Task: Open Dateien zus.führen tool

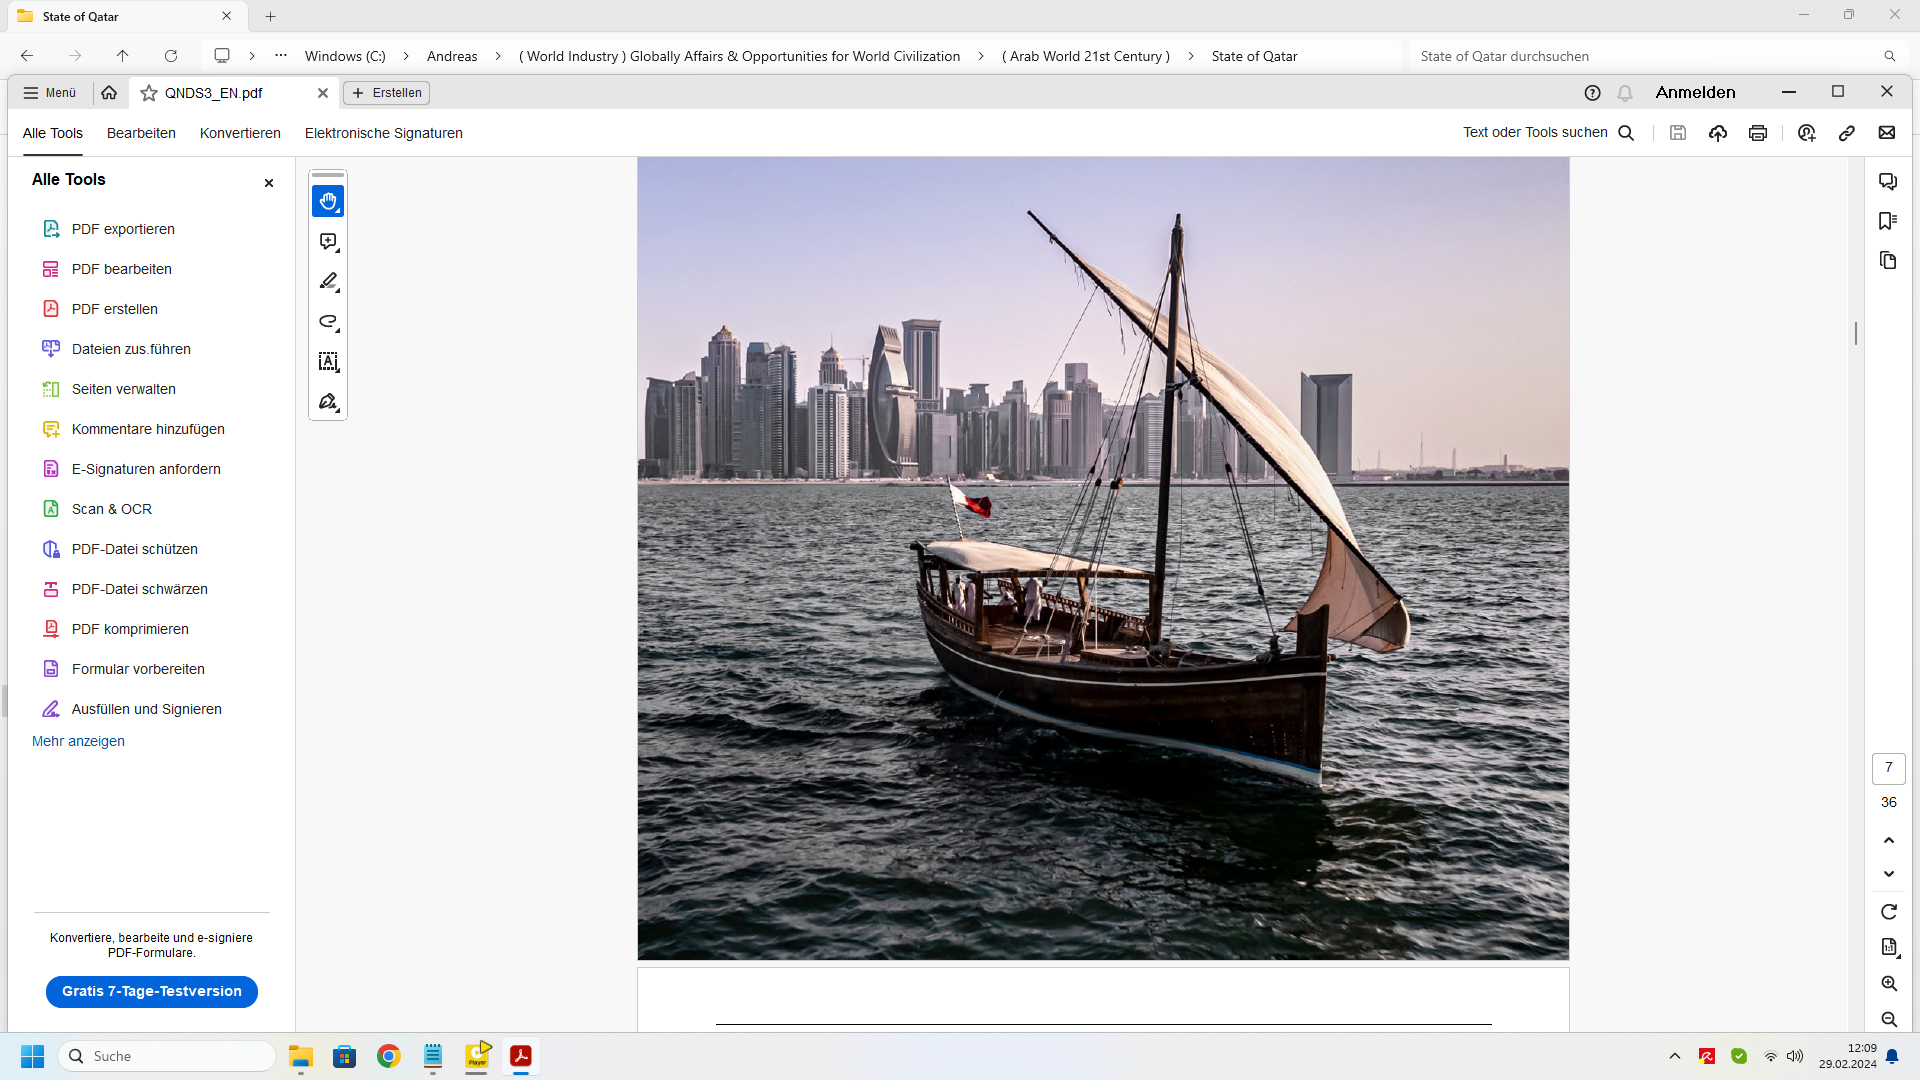Action: [130, 349]
